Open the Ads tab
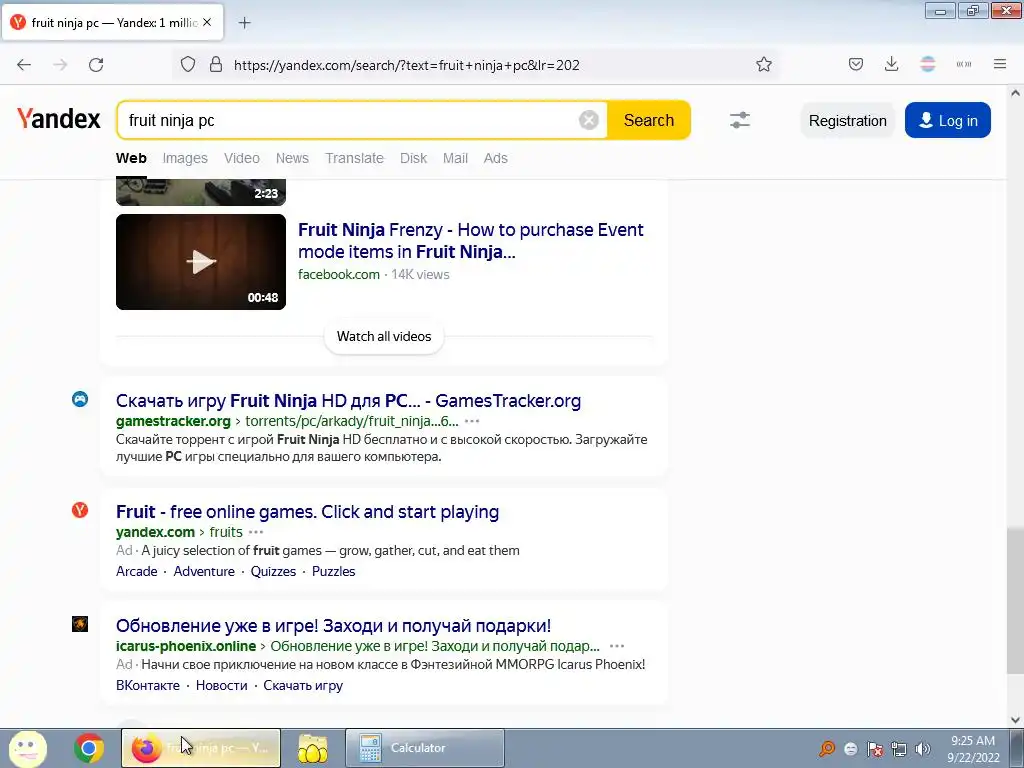 click(x=496, y=158)
